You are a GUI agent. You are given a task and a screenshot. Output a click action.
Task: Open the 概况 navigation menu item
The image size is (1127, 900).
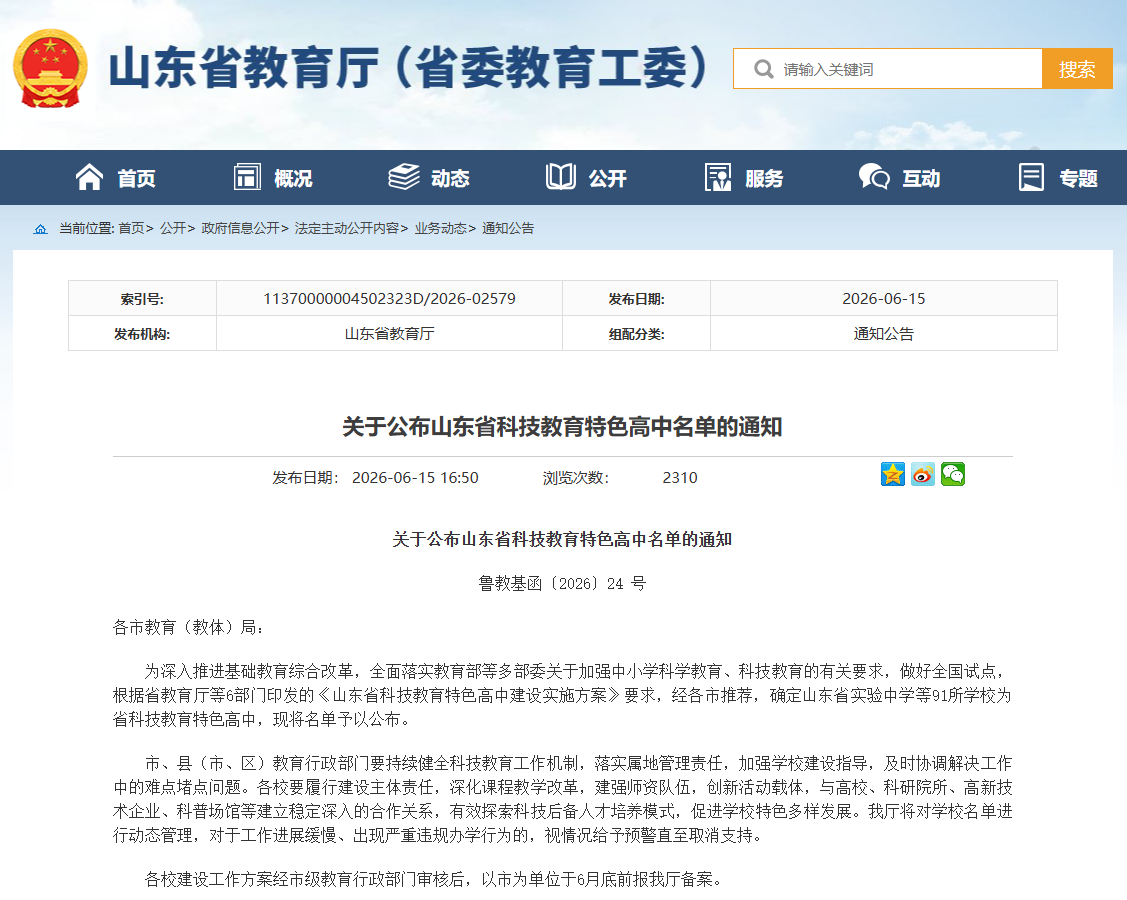(293, 178)
